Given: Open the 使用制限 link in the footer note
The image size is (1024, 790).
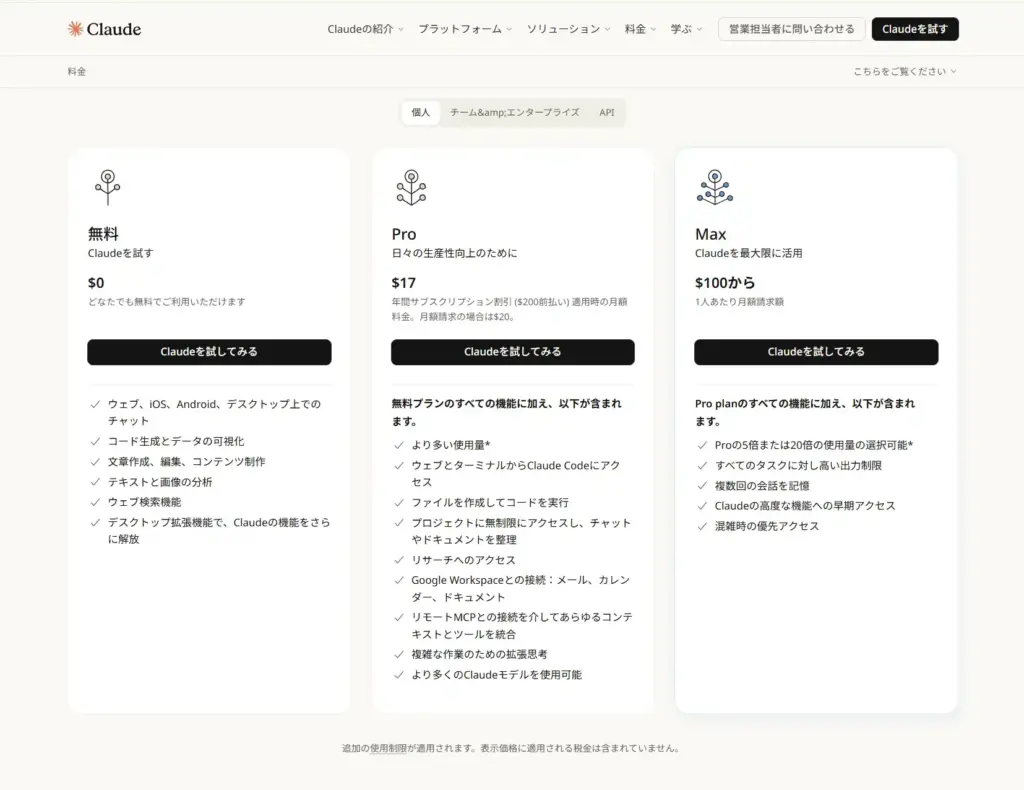Looking at the screenshot, I should pyautogui.click(x=388, y=748).
